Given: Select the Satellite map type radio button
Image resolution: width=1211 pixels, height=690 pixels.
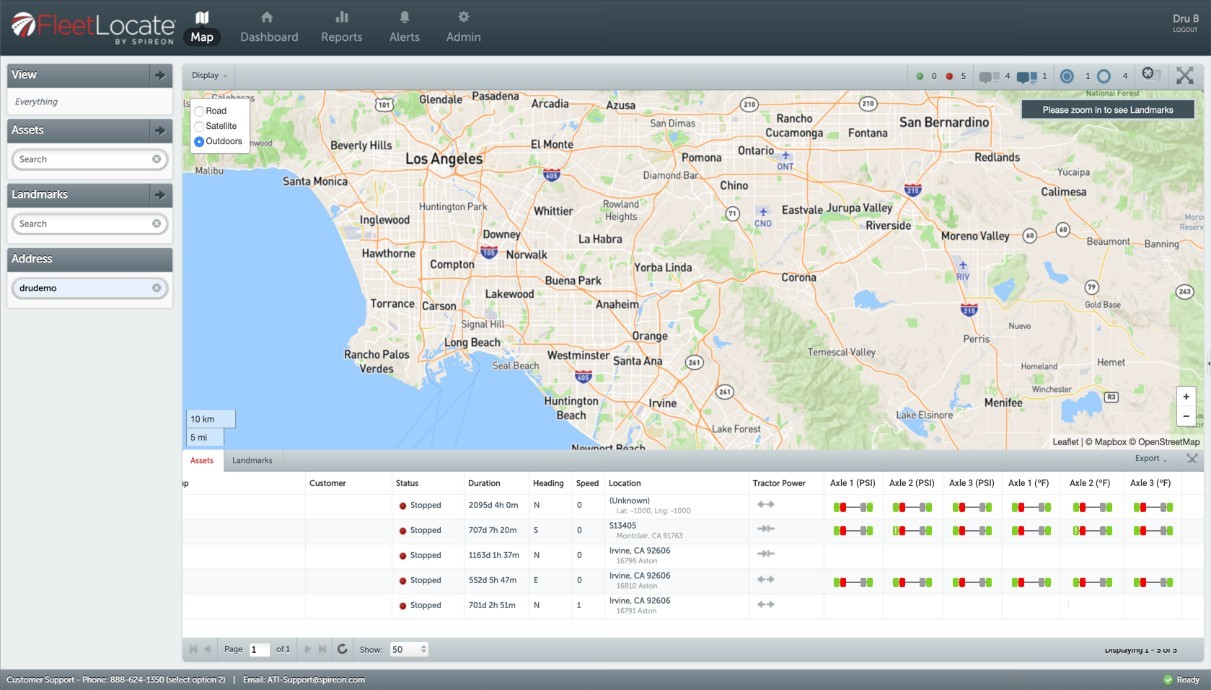Looking at the screenshot, I should pos(200,126).
